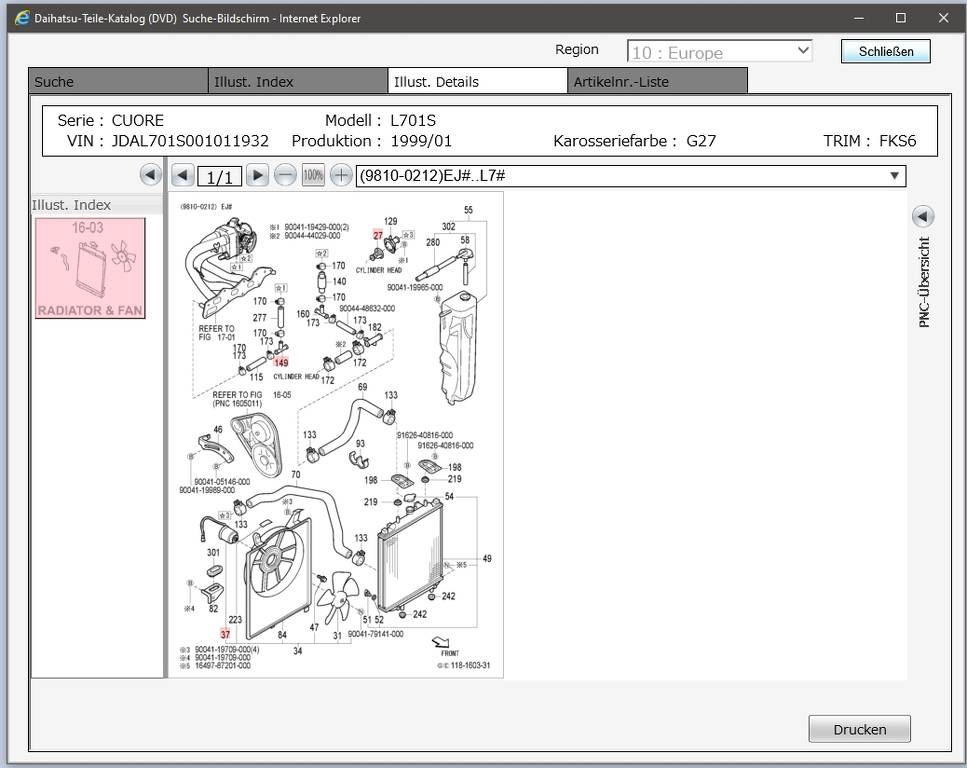The image size is (967, 768).
Task: Expand the PNC-Übersicht panel arrow
Action: (x=923, y=216)
